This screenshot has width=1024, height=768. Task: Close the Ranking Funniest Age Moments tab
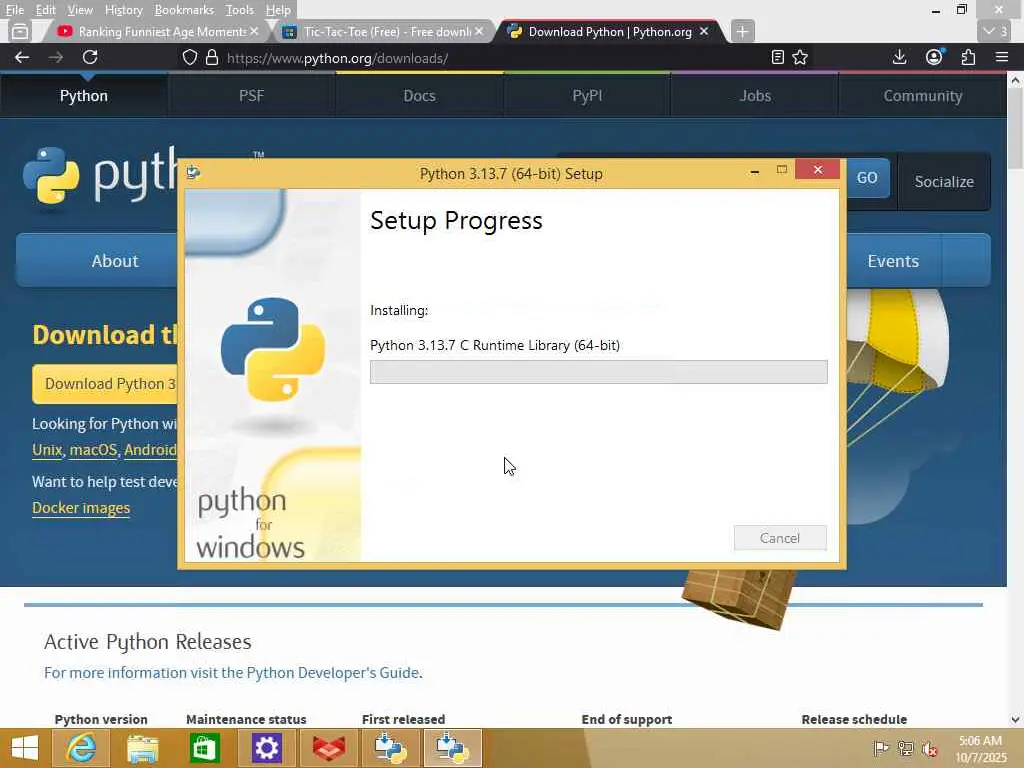[x=254, y=31]
